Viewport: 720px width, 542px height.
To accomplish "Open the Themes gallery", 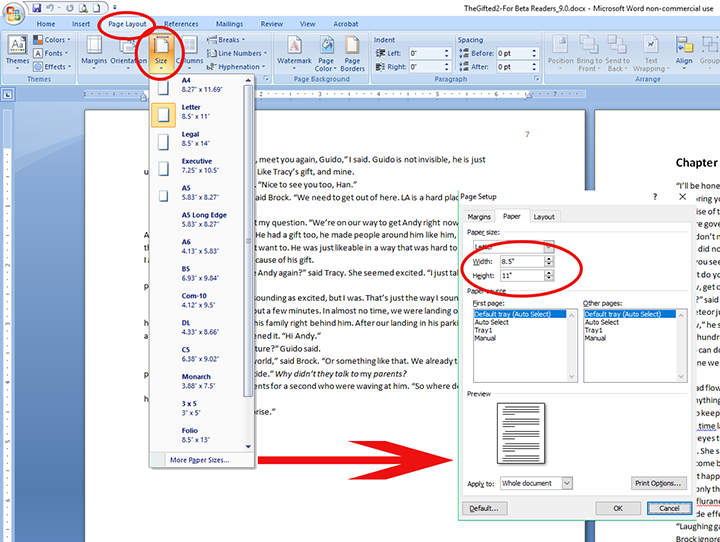I will (17, 52).
